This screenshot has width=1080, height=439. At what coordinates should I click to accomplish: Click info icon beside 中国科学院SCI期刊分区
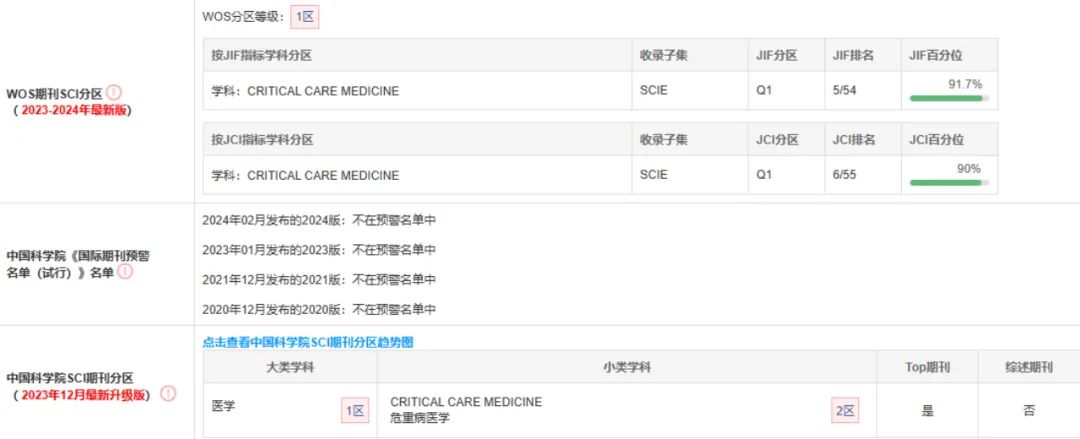(168, 394)
